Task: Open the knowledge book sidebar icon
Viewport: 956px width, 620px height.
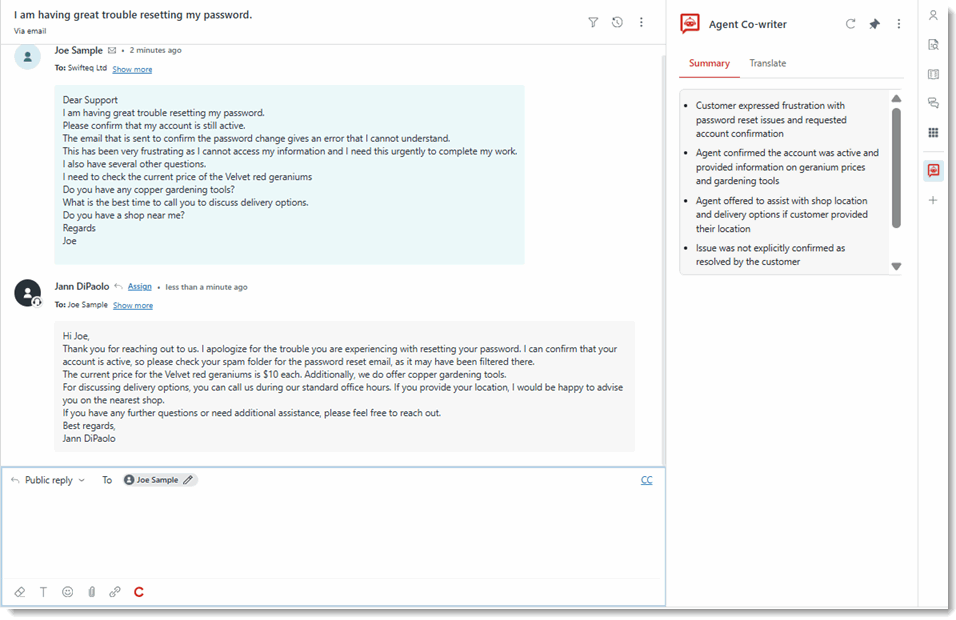Action: coord(933,74)
